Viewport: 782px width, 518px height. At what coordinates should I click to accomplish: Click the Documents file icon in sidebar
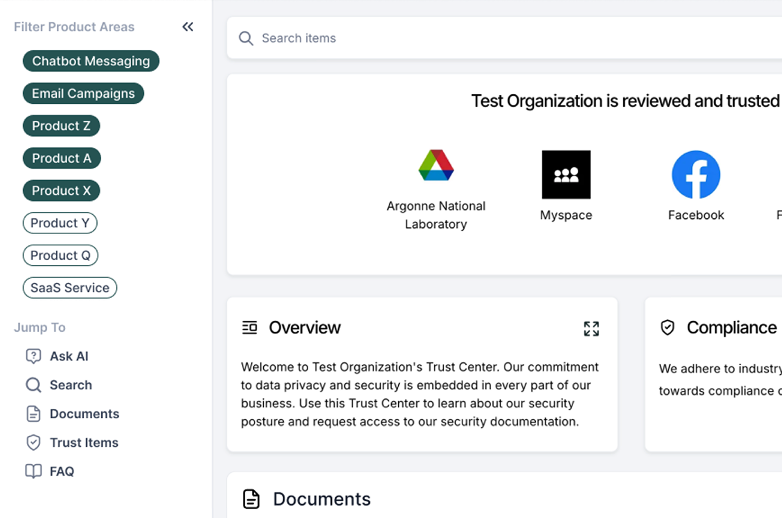click(33, 414)
